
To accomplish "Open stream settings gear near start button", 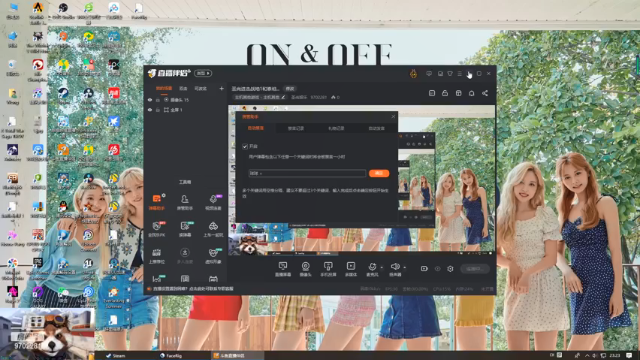I will point(450,269).
